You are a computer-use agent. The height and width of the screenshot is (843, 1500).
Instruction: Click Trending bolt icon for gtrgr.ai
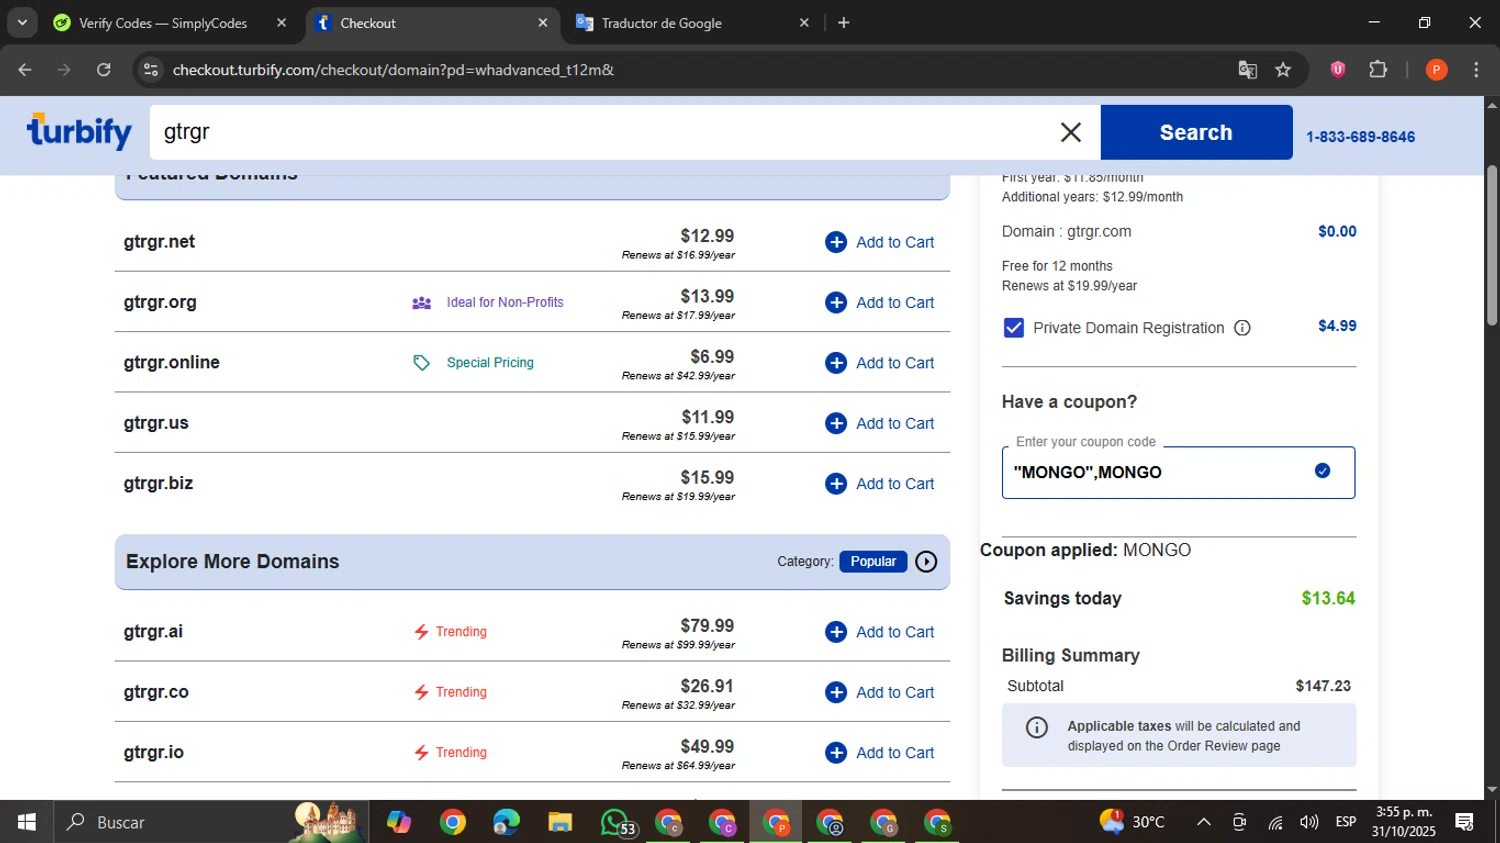pyautogui.click(x=422, y=632)
